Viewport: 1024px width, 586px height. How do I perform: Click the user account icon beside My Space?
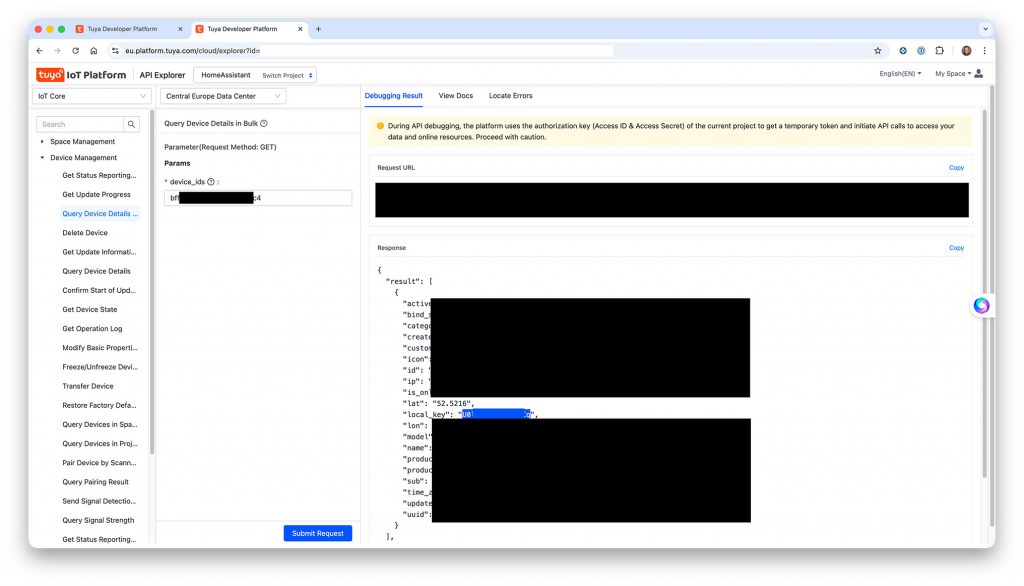tap(978, 74)
